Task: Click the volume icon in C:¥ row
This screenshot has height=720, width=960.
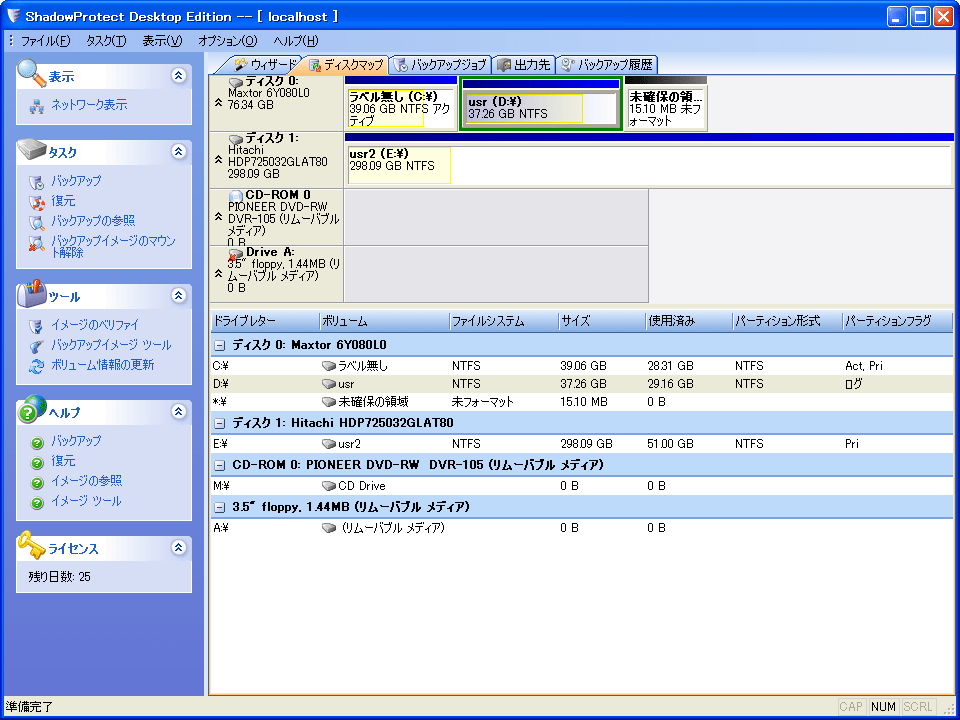Action: [329, 366]
